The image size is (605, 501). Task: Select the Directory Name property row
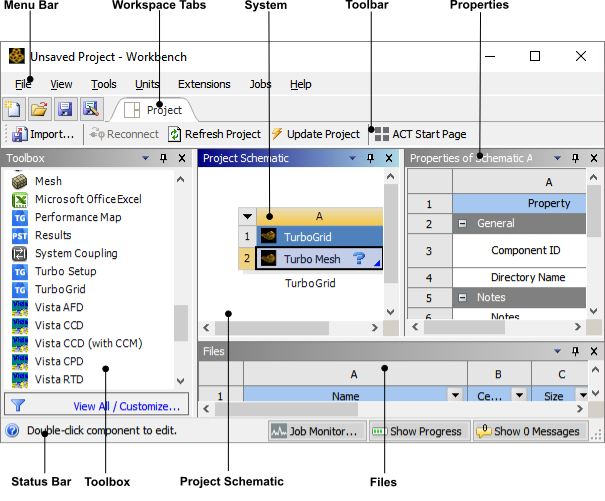pos(519,278)
